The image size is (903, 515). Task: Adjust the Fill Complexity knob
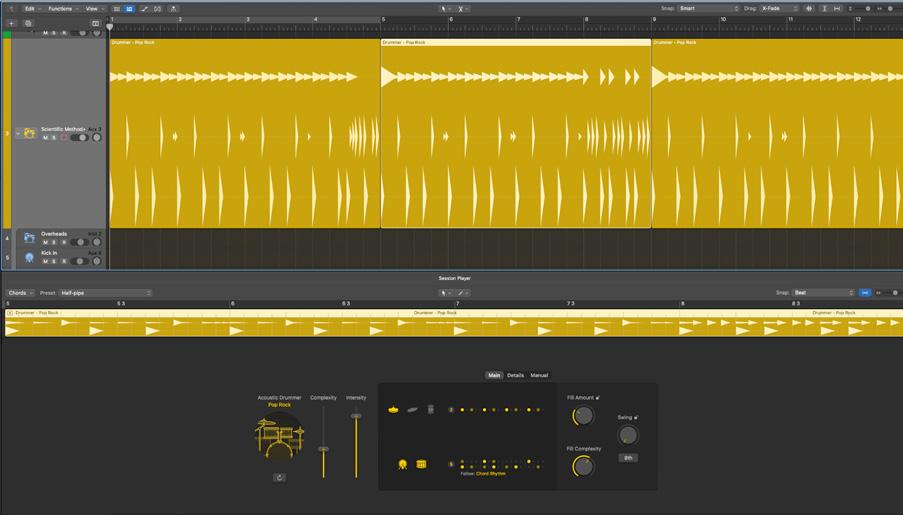[x=583, y=466]
